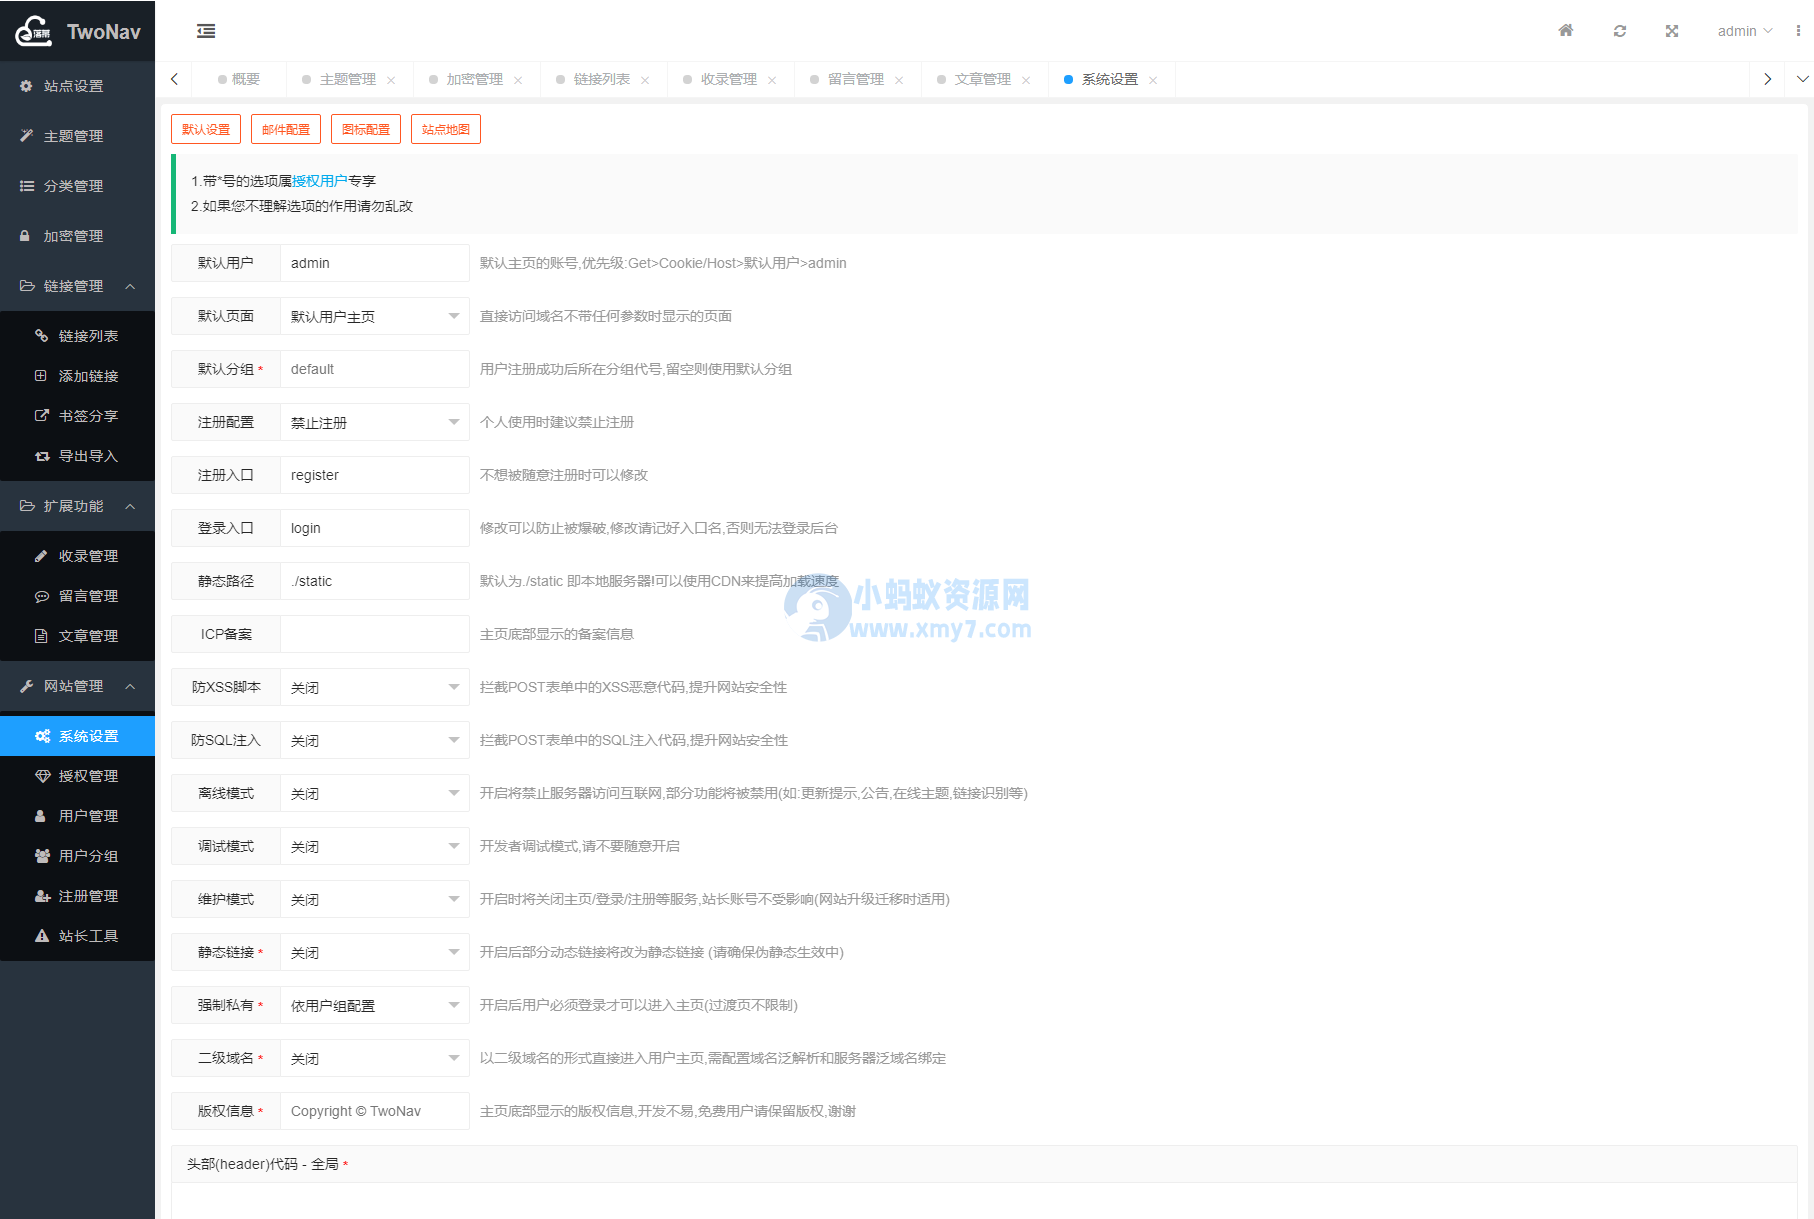This screenshot has width=1814, height=1219.
Task: Click the 默认设置 button
Action: 206,129
